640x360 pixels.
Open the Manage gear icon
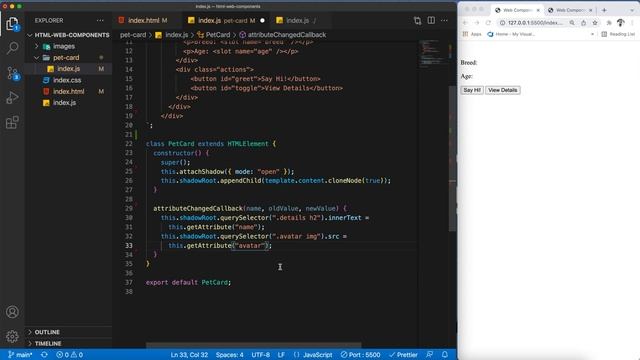point(12,336)
